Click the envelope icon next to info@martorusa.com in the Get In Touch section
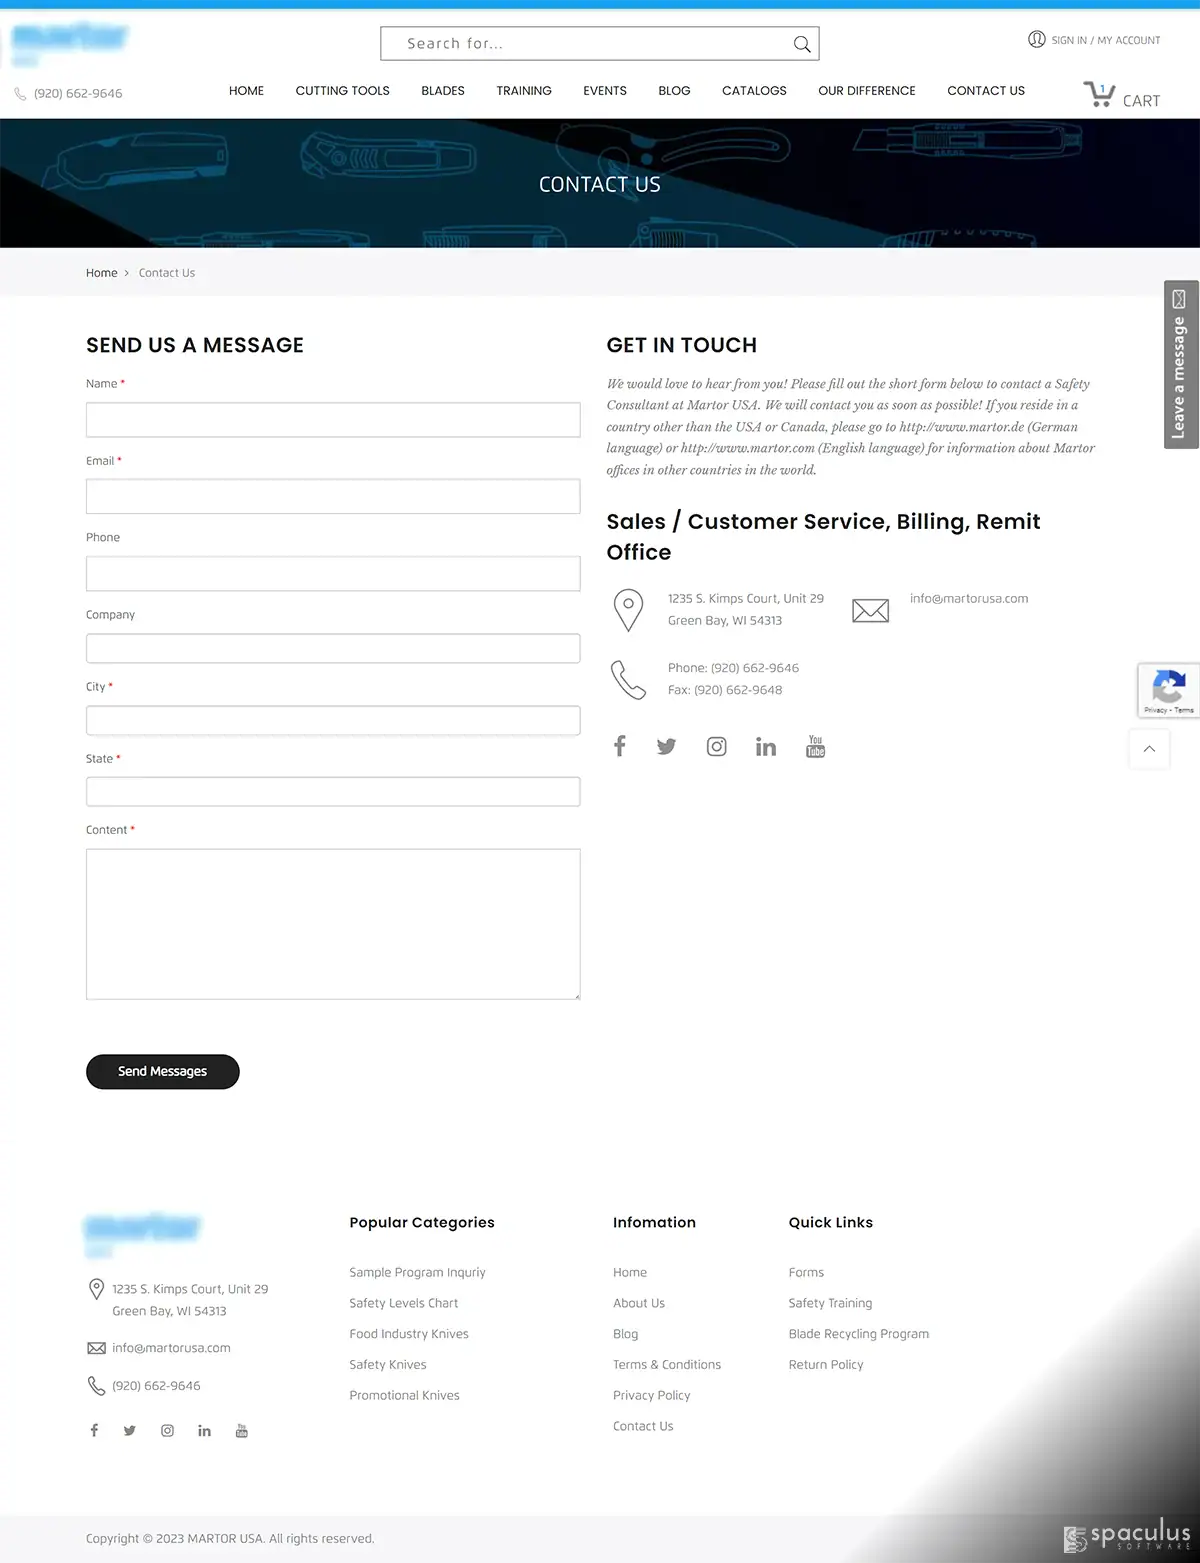This screenshot has height=1563, width=1200. click(x=870, y=610)
